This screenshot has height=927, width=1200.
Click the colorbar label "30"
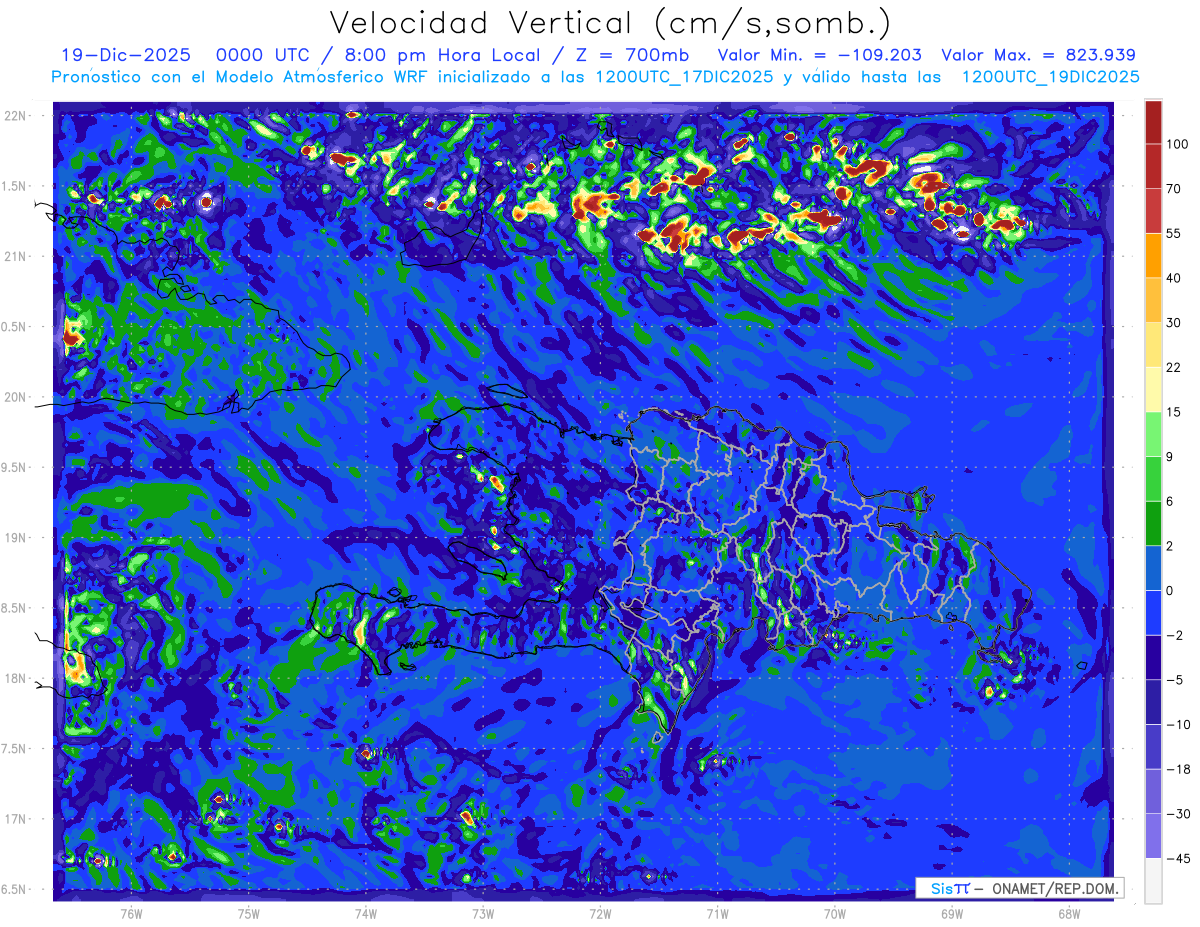(1174, 322)
